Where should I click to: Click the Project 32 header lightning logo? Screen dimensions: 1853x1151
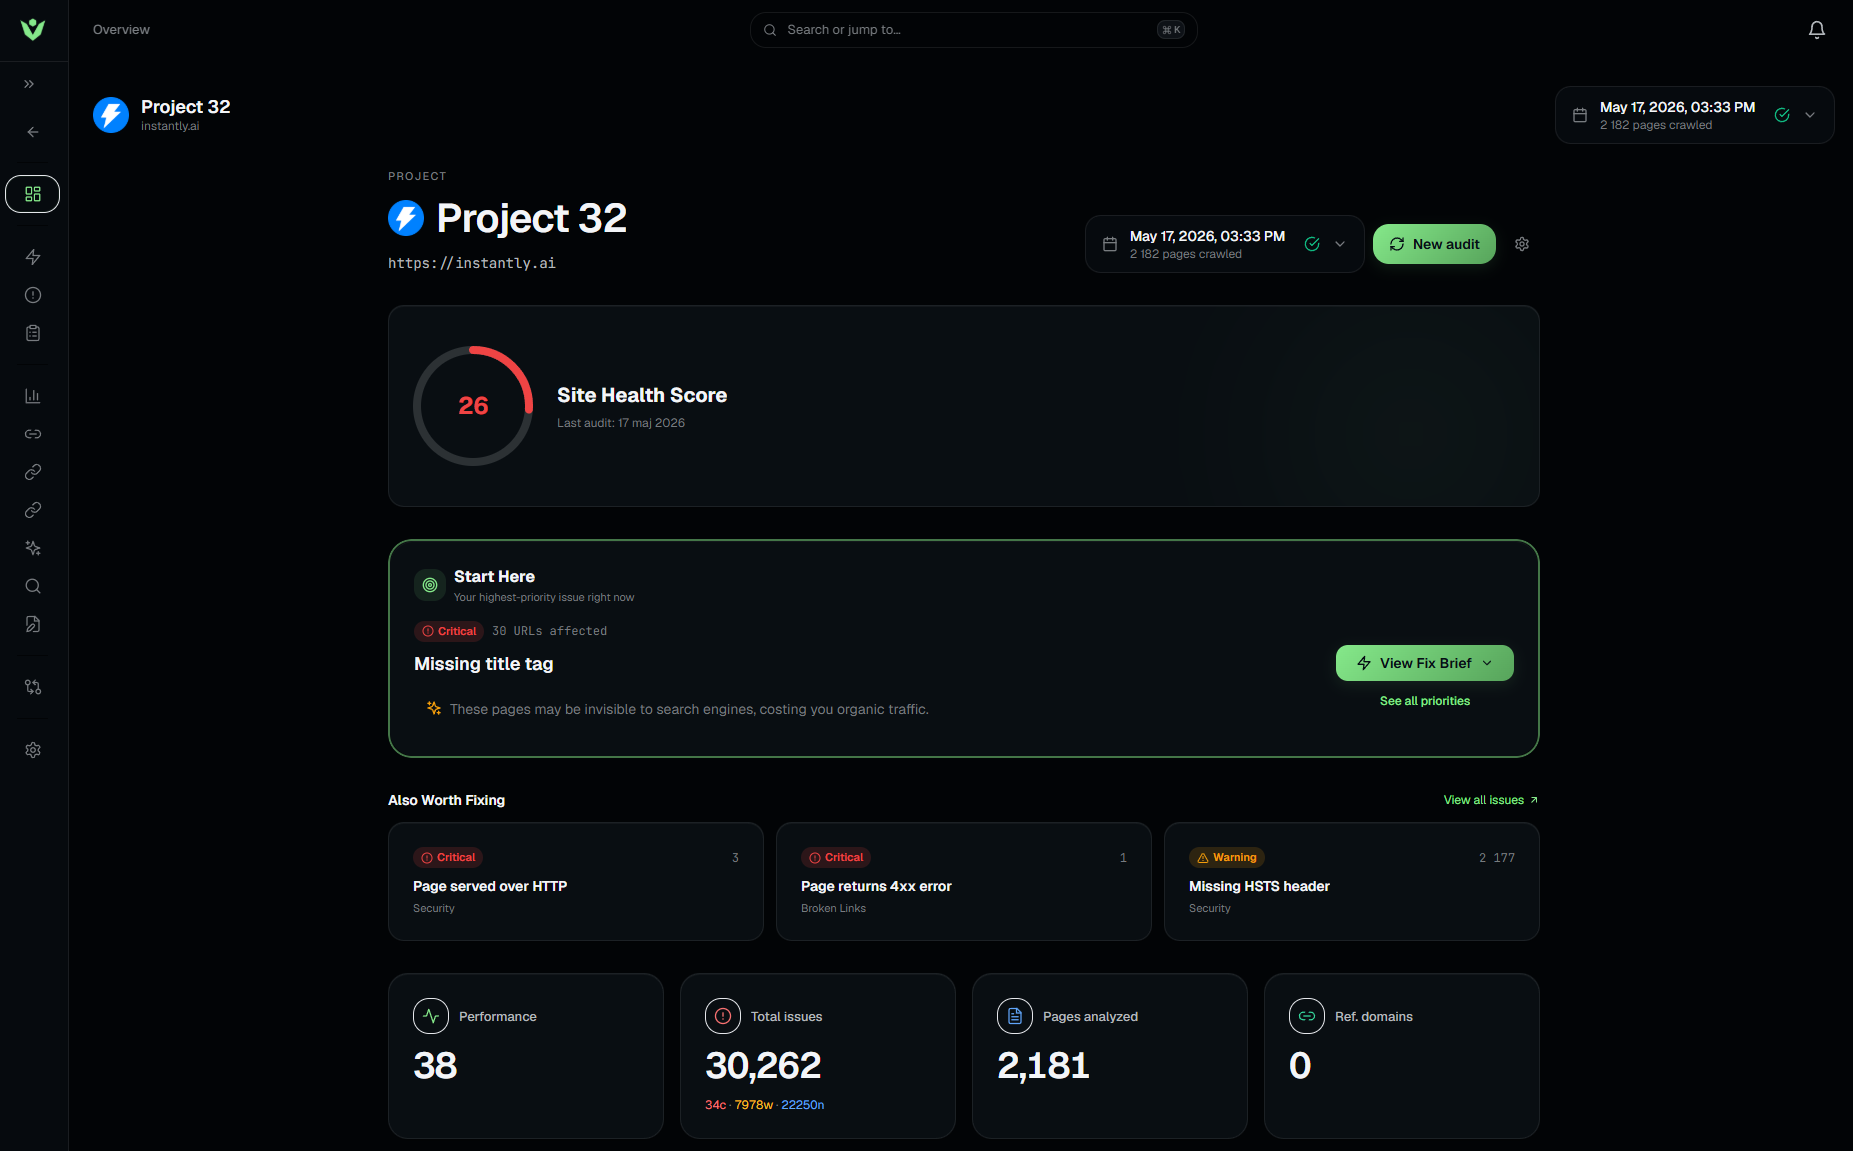pyautogui.click(x=111, y=115)
